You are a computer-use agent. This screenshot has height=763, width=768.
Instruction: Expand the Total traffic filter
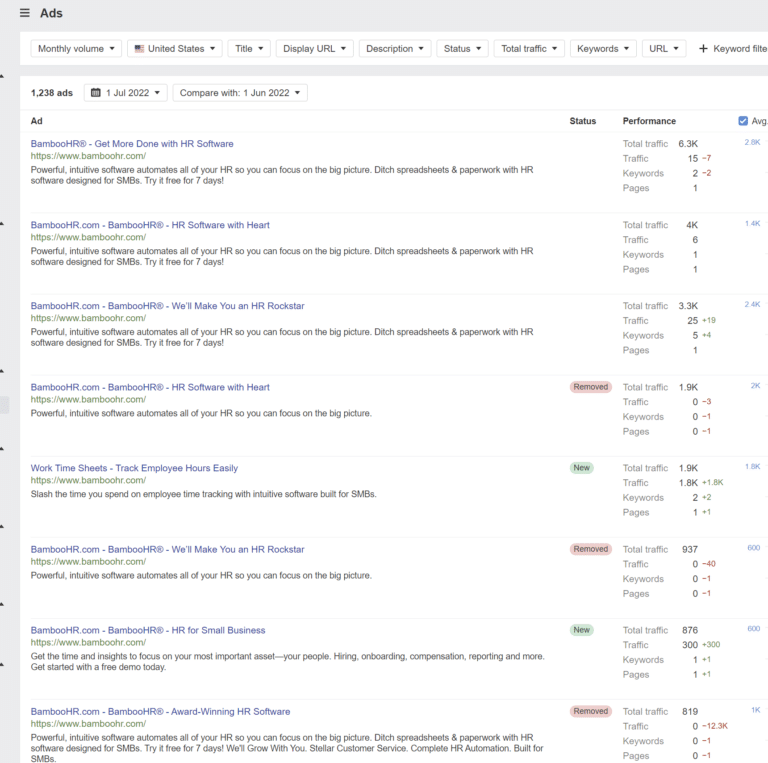[529, 48]
